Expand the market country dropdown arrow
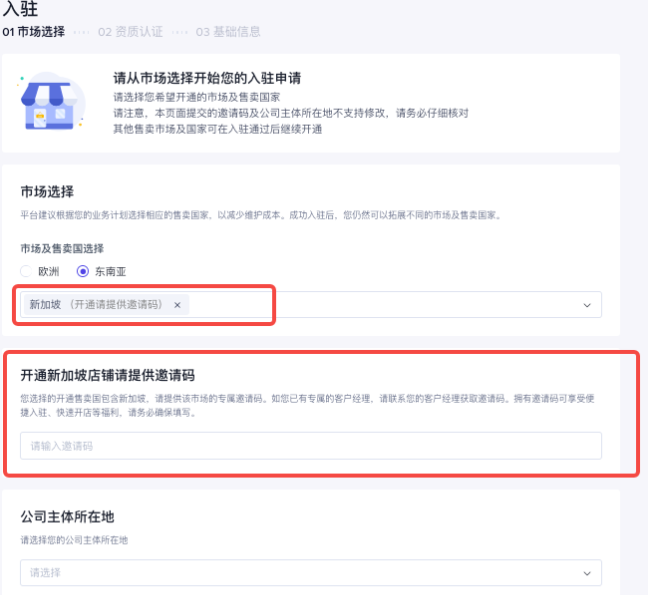 [587, 305]
